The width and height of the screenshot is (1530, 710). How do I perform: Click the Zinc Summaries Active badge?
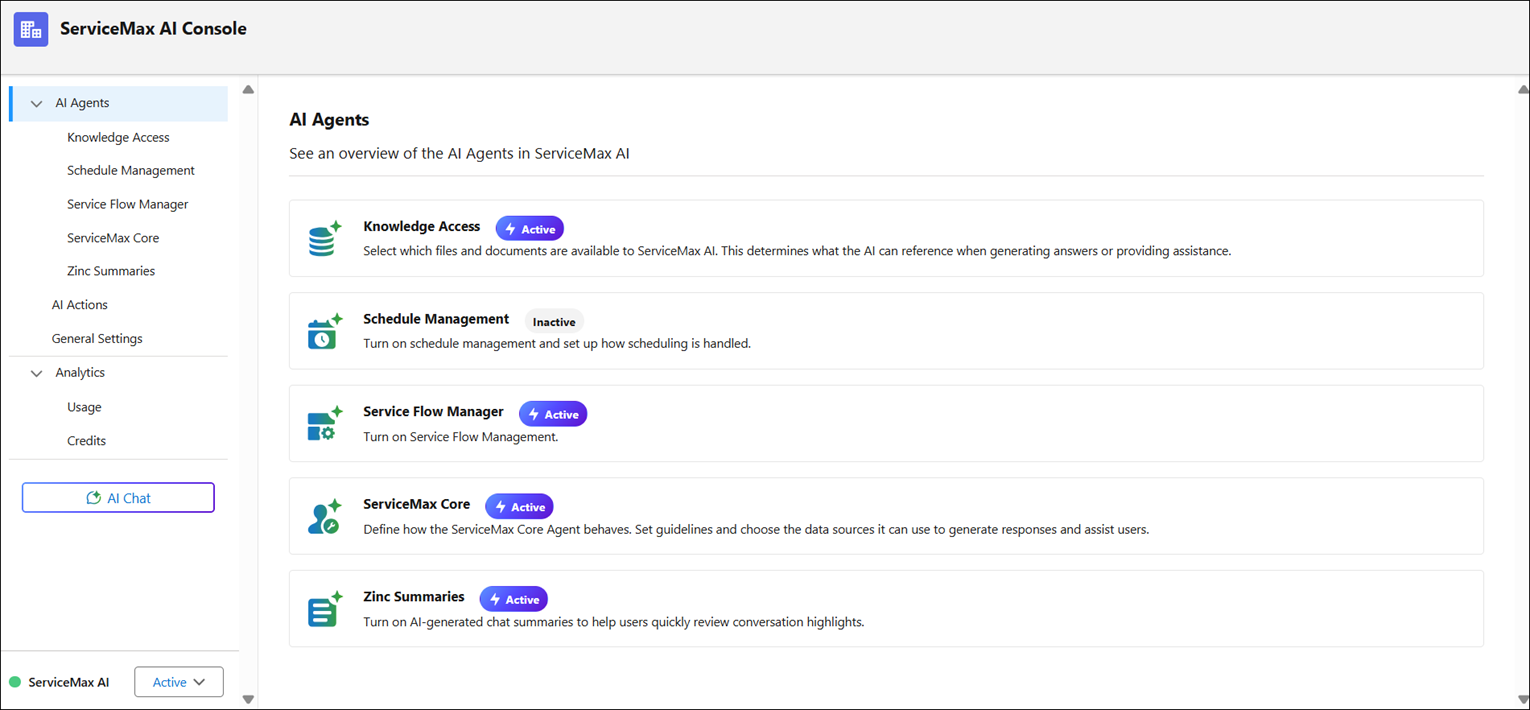(x=514, y=599)
